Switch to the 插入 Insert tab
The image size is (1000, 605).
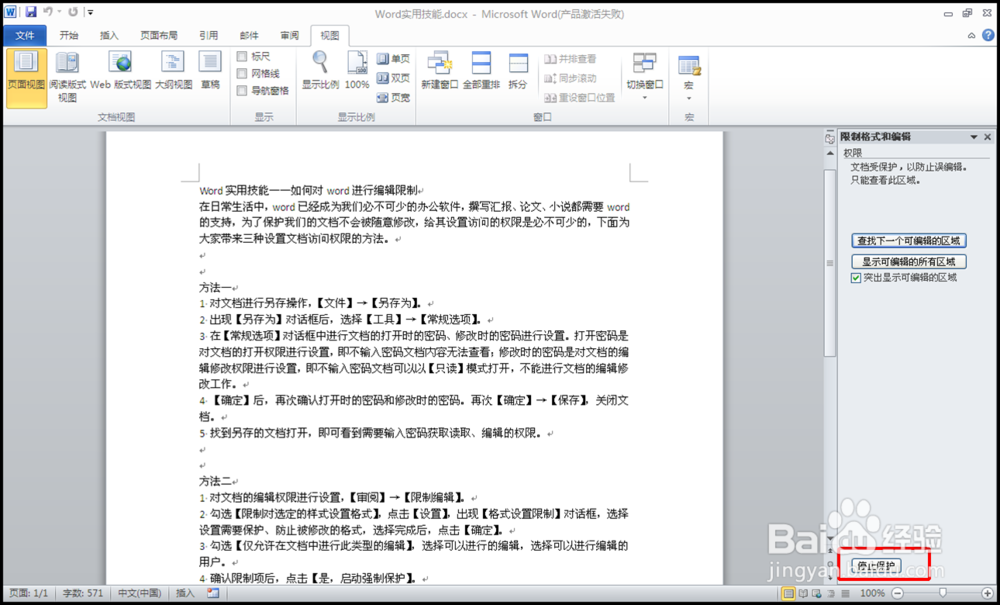(x=110, y=36)
